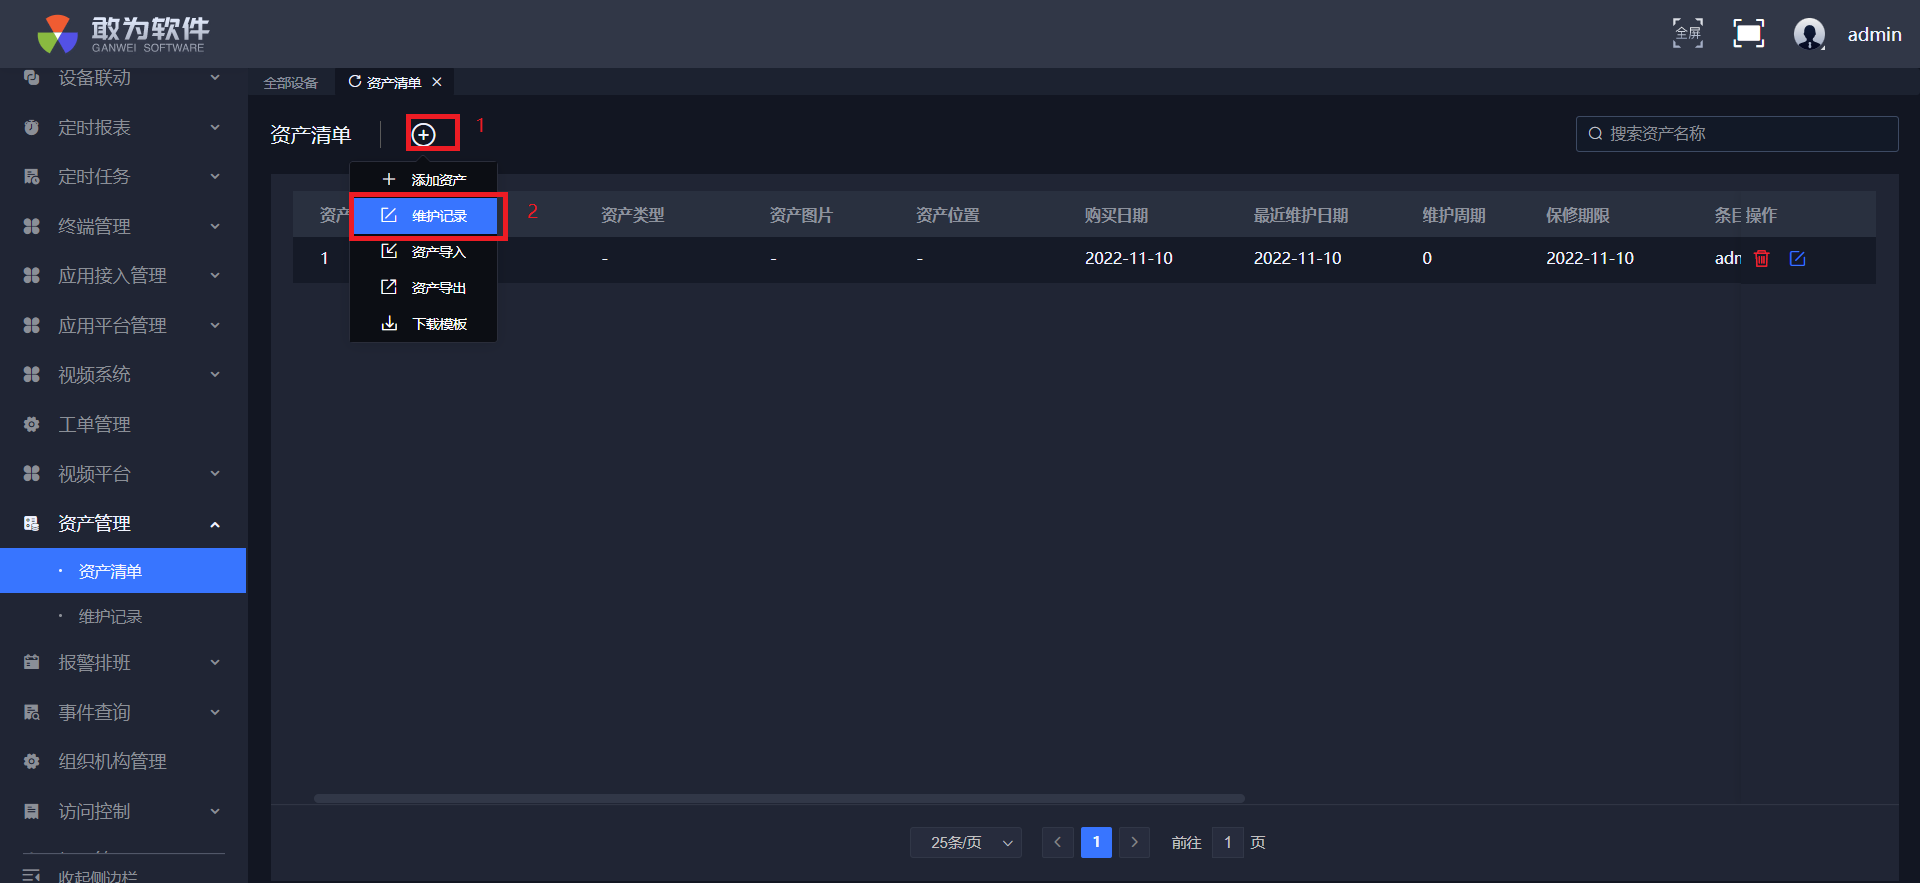Image resolution: width=1920 pixels, height=883 pixels.
Task: Click the 资产类型 column header
Action: pos(633,215)
